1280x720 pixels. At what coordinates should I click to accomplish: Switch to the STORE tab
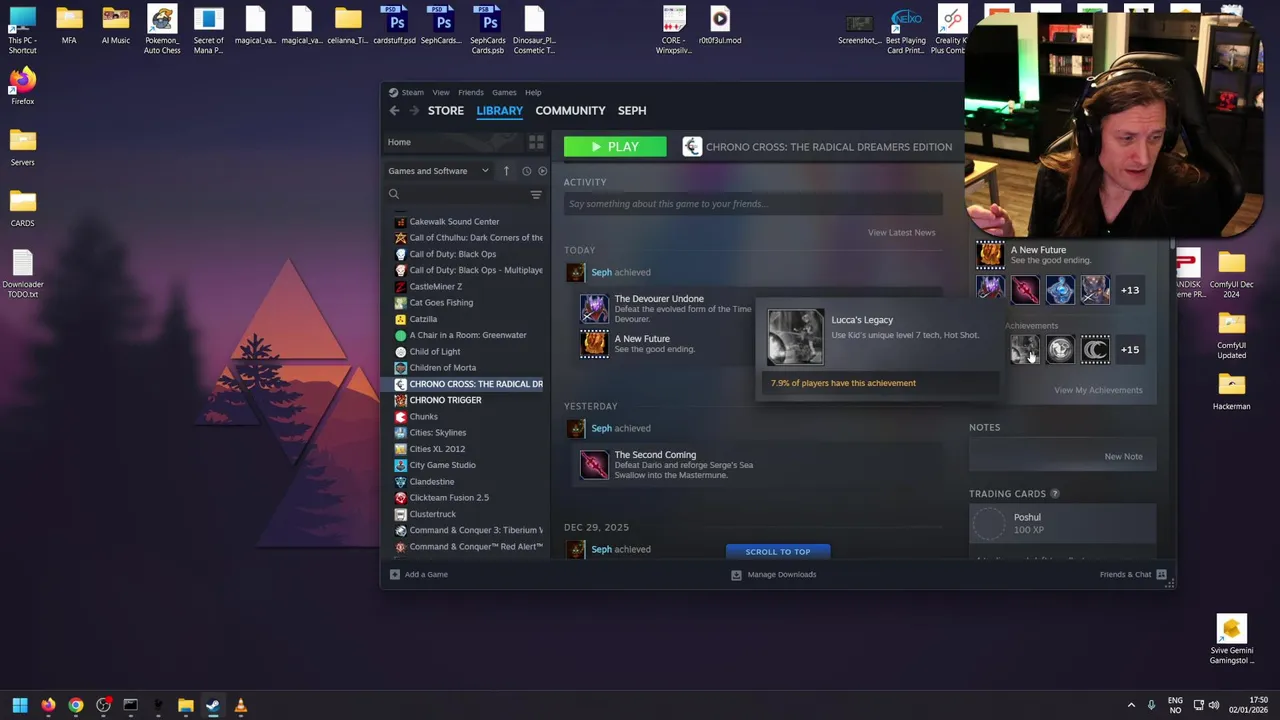(446, 110)
